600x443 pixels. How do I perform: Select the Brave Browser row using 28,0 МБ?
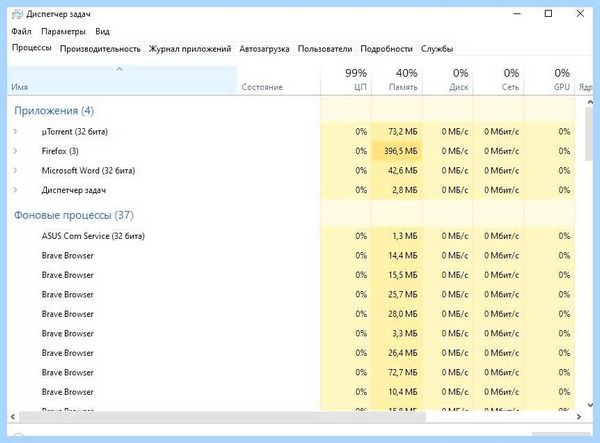point(291,314)
